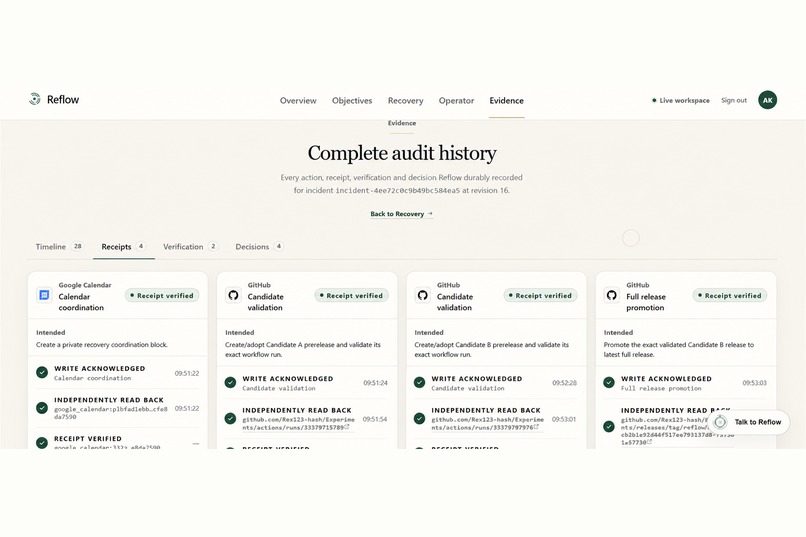Click the Talk to Reflow button
Screen dimensions: 806x537
tap(749, 422)
